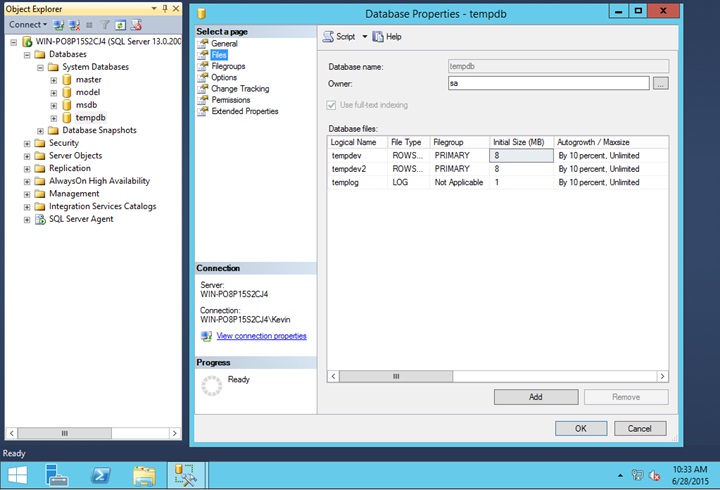Image resolution: width=720 pixels, height=490 pixels.
Task: Expand the Server Objects folder
Action: point(27,156)
